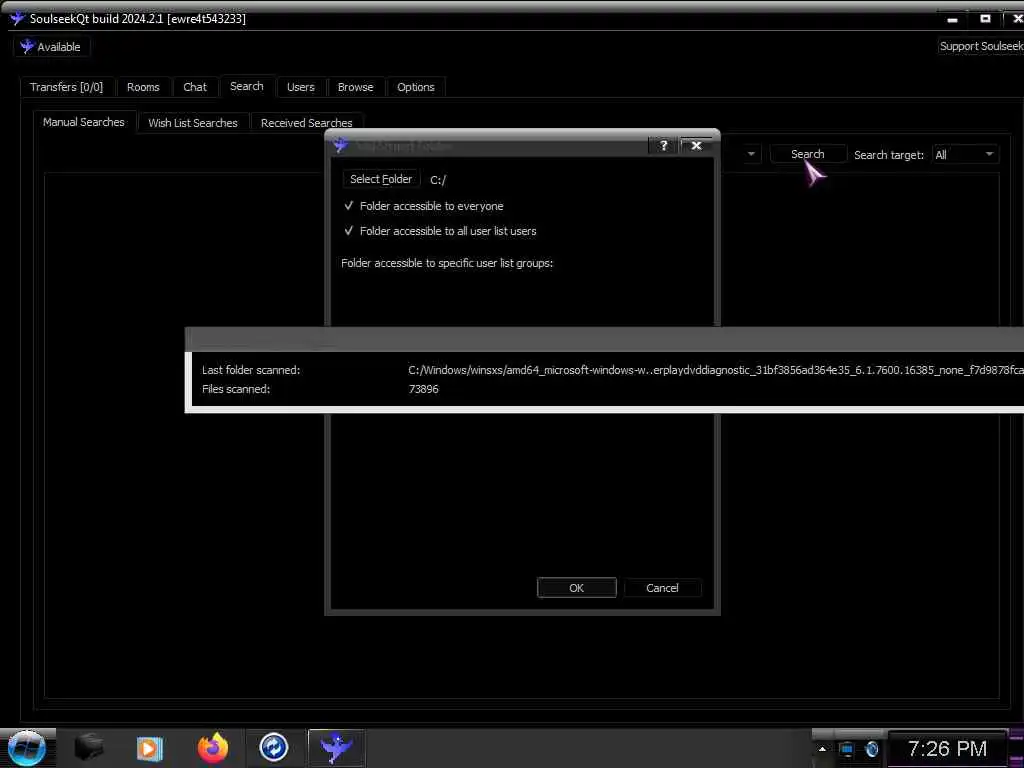Minimize the SoulseekQt window
This screenshot has width=1024, height=768.
952,19
